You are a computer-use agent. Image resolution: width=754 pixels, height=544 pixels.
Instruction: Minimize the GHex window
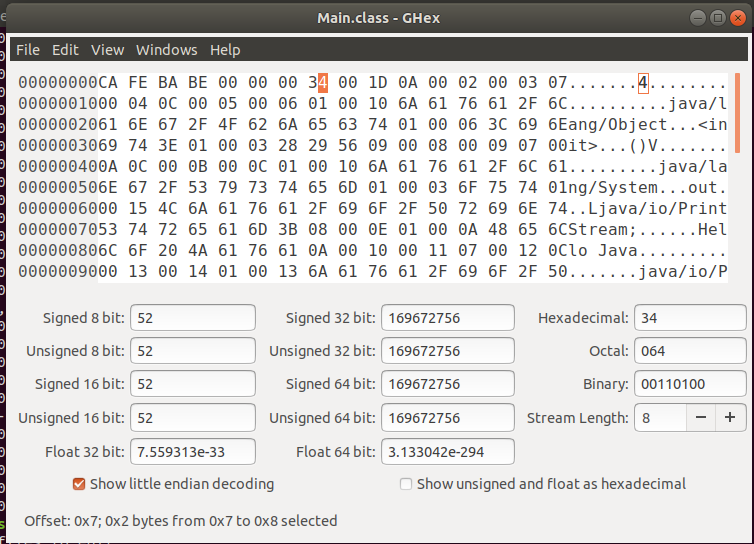[697, 18]
